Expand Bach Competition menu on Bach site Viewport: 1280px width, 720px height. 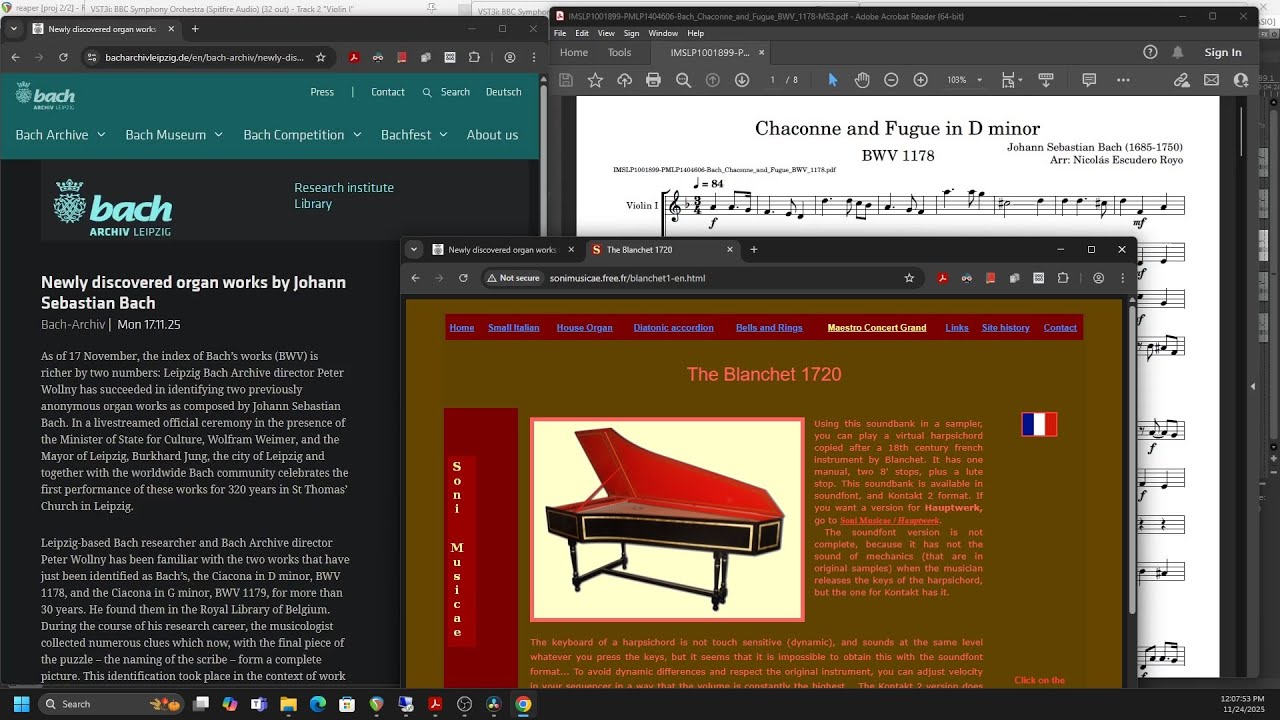coord(302,135)
